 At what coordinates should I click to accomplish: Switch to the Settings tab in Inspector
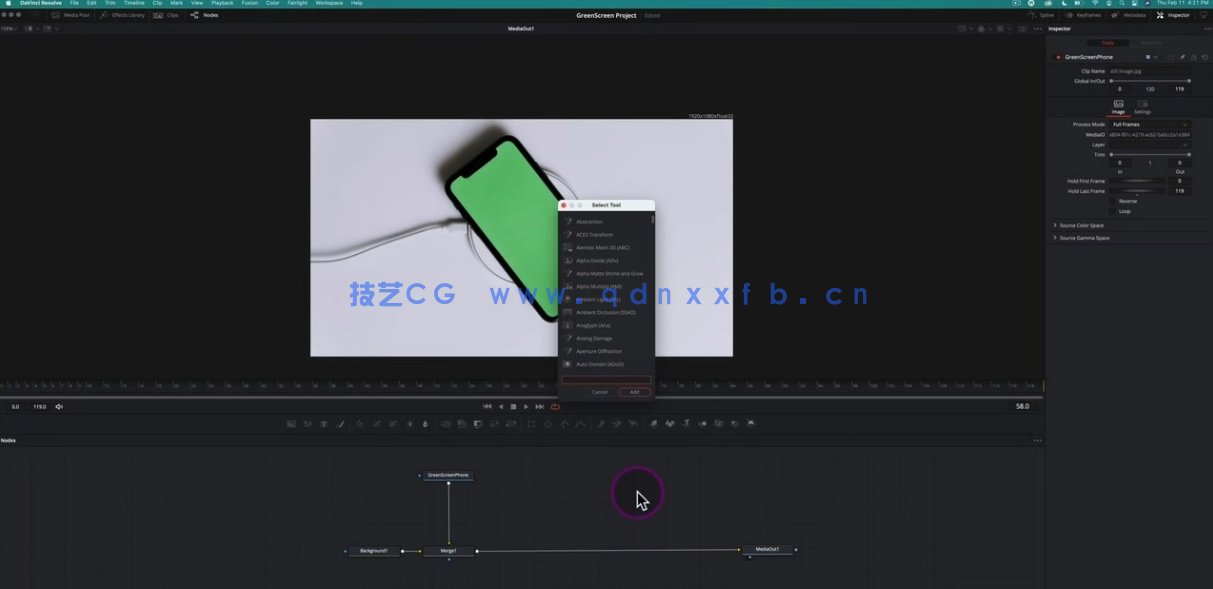pyautogui.click(x=1143, y=110)
